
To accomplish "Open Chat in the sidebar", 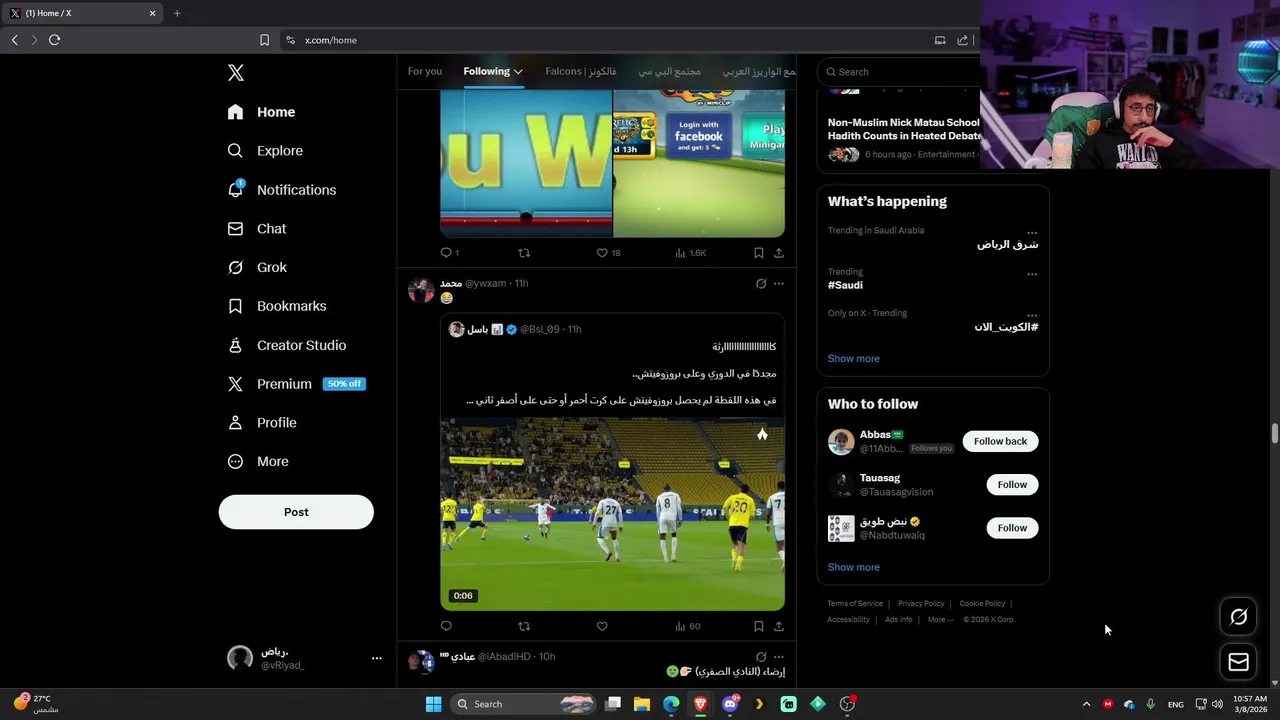I will (x=257, y=229).
